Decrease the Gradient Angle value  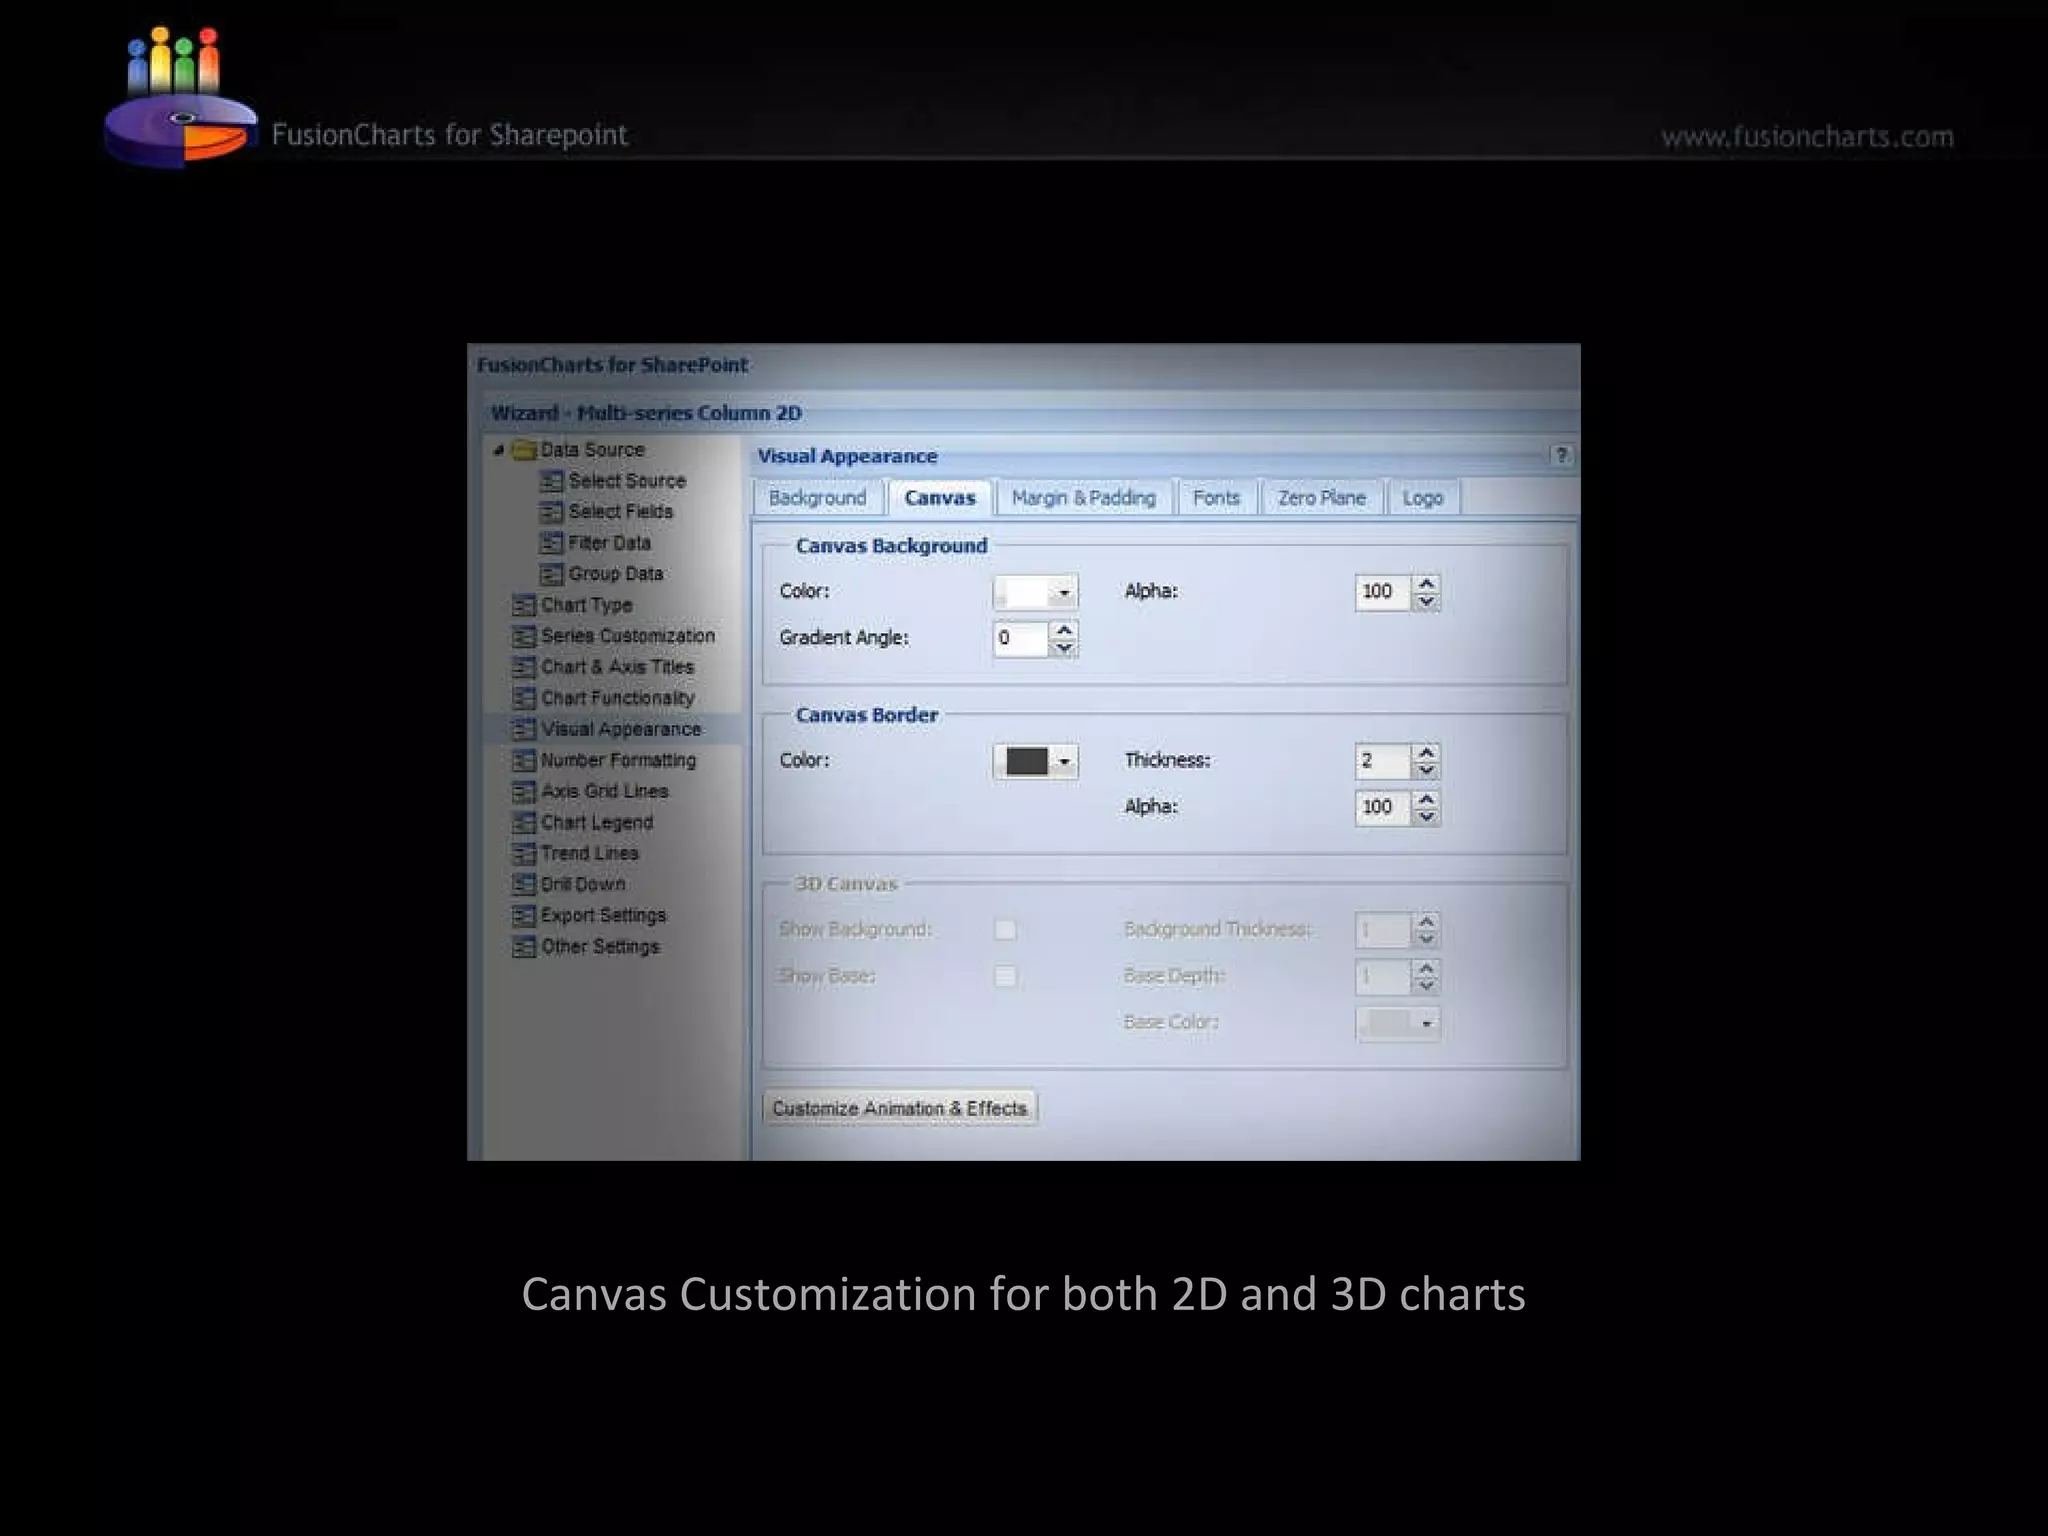(1064, 647)
